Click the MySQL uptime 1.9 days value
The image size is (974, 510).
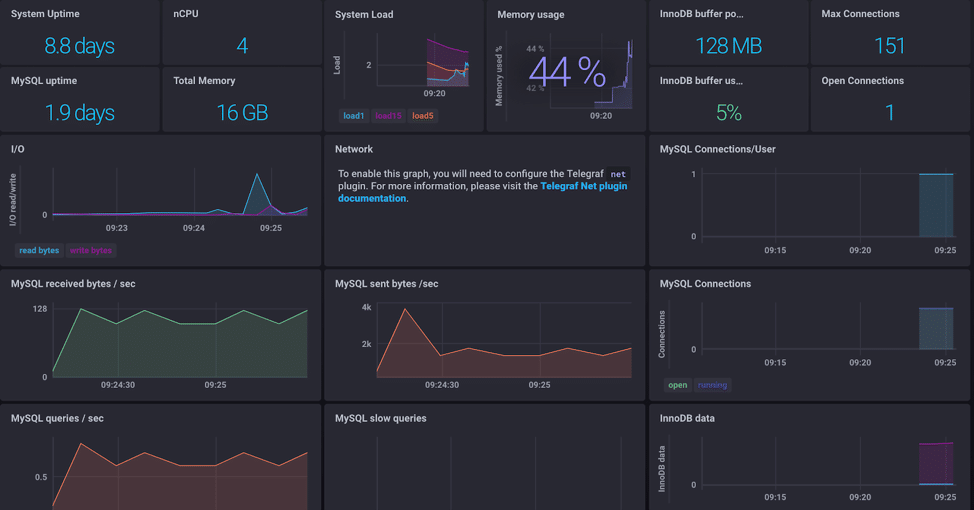tap(79, 113)
